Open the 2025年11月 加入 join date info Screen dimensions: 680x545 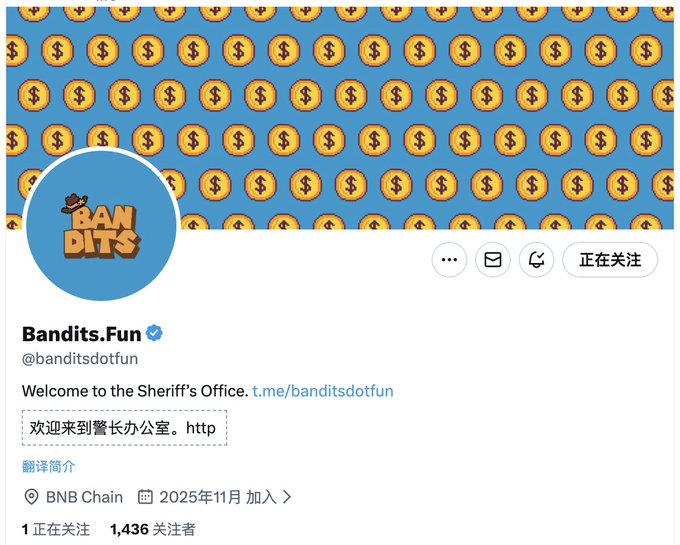(218, 497)
